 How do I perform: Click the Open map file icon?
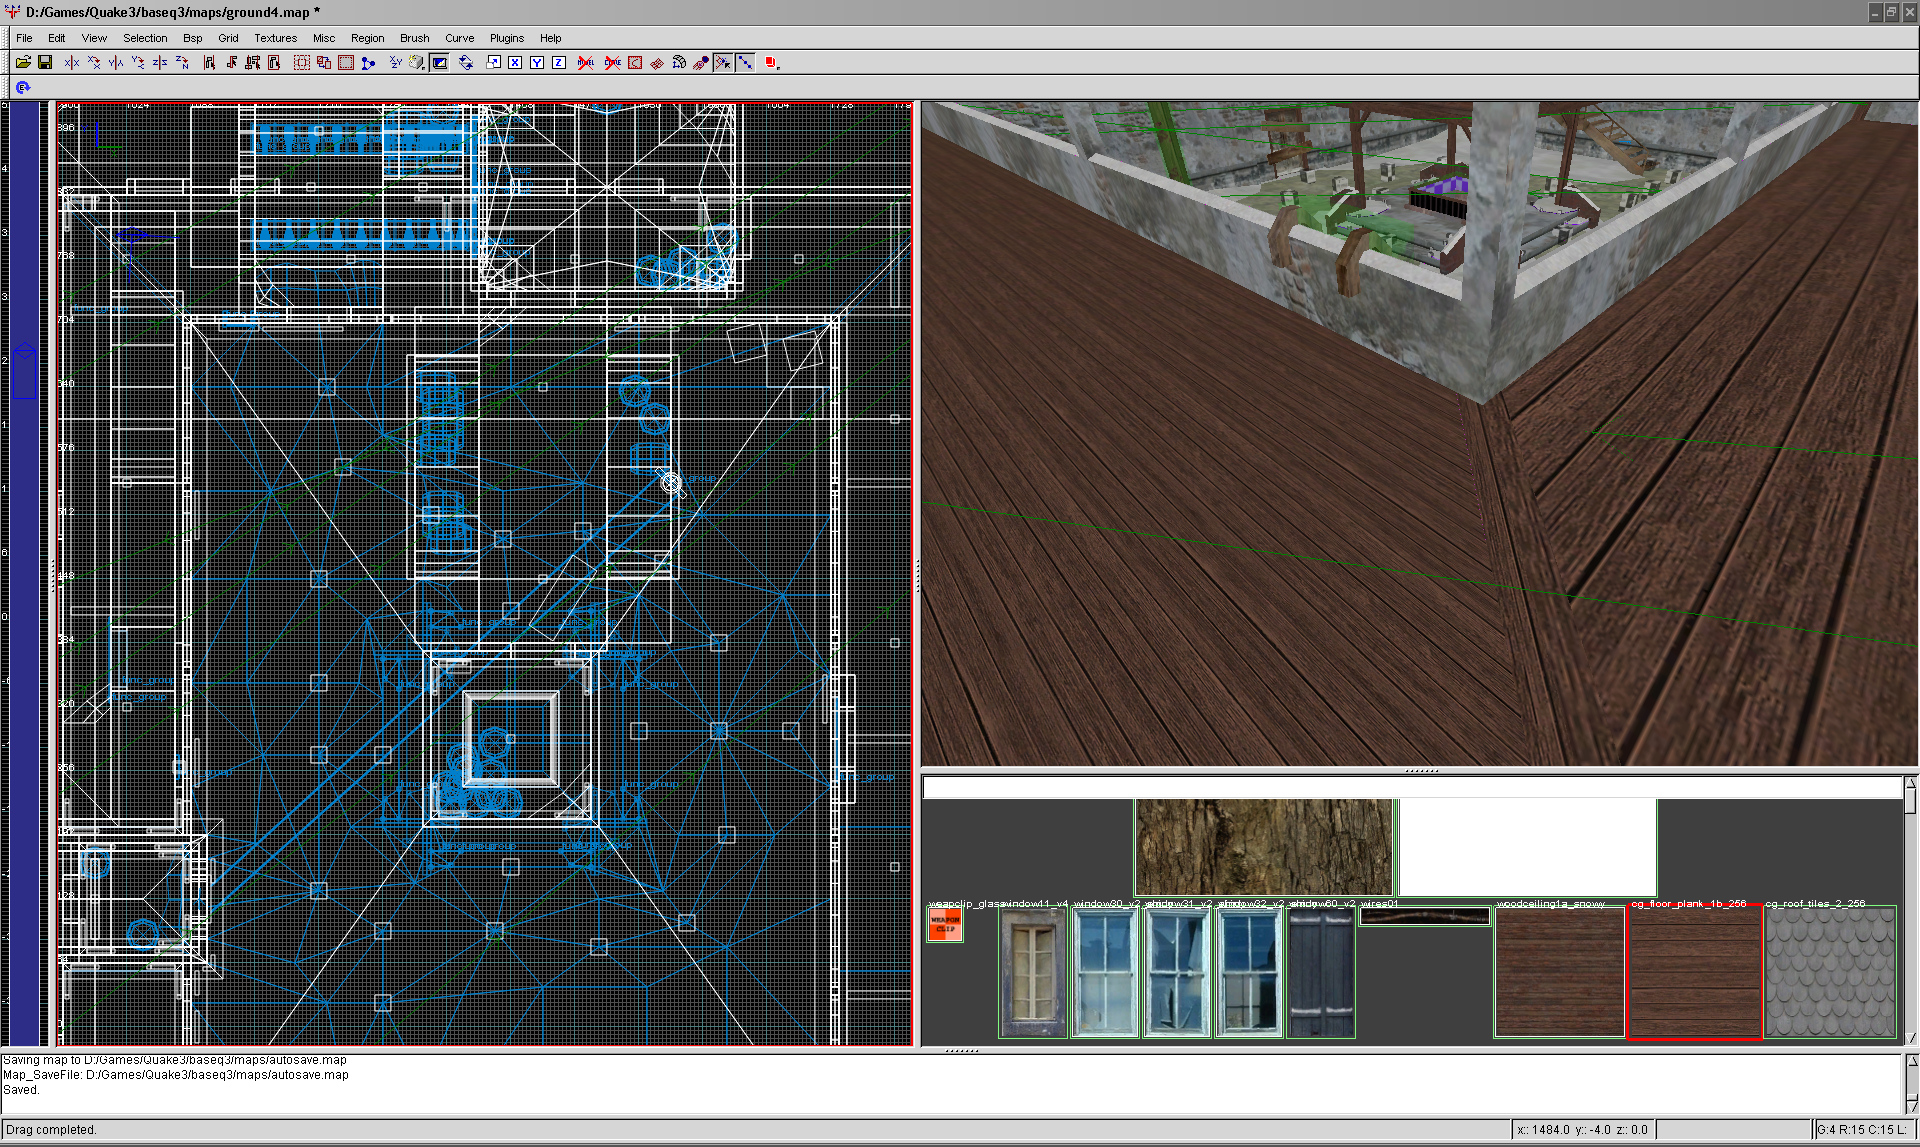[23, 62]
